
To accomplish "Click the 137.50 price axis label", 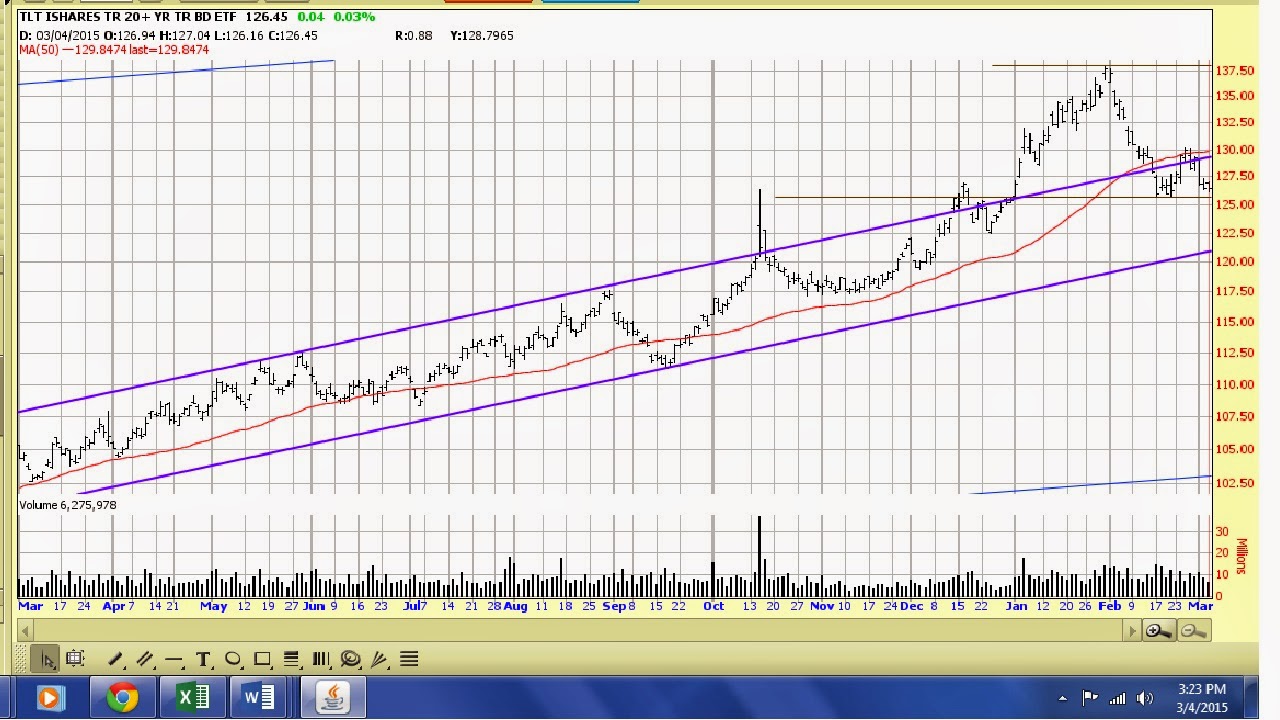I will point(1235,71).
